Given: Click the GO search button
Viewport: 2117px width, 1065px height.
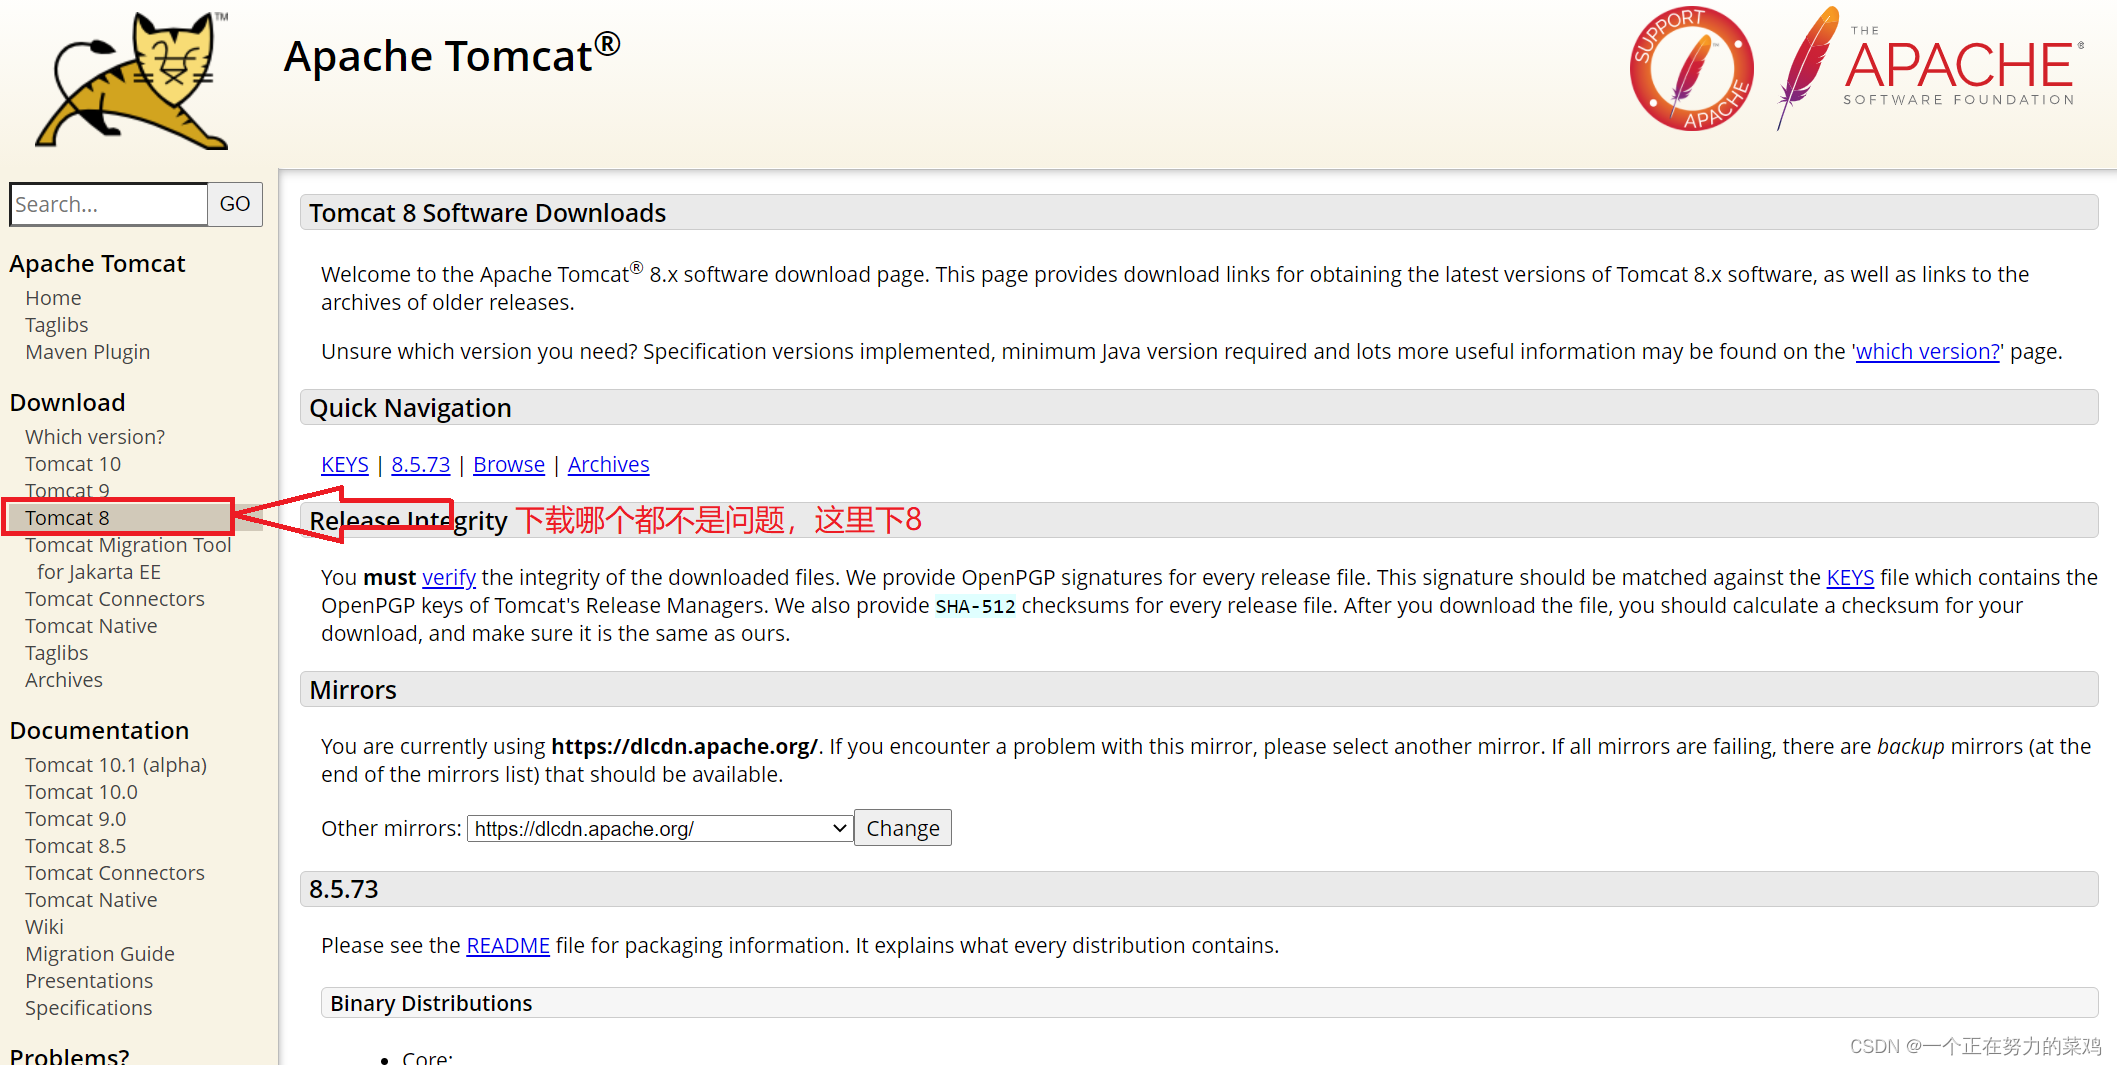Looking at the screenshot, I should 235,204.
